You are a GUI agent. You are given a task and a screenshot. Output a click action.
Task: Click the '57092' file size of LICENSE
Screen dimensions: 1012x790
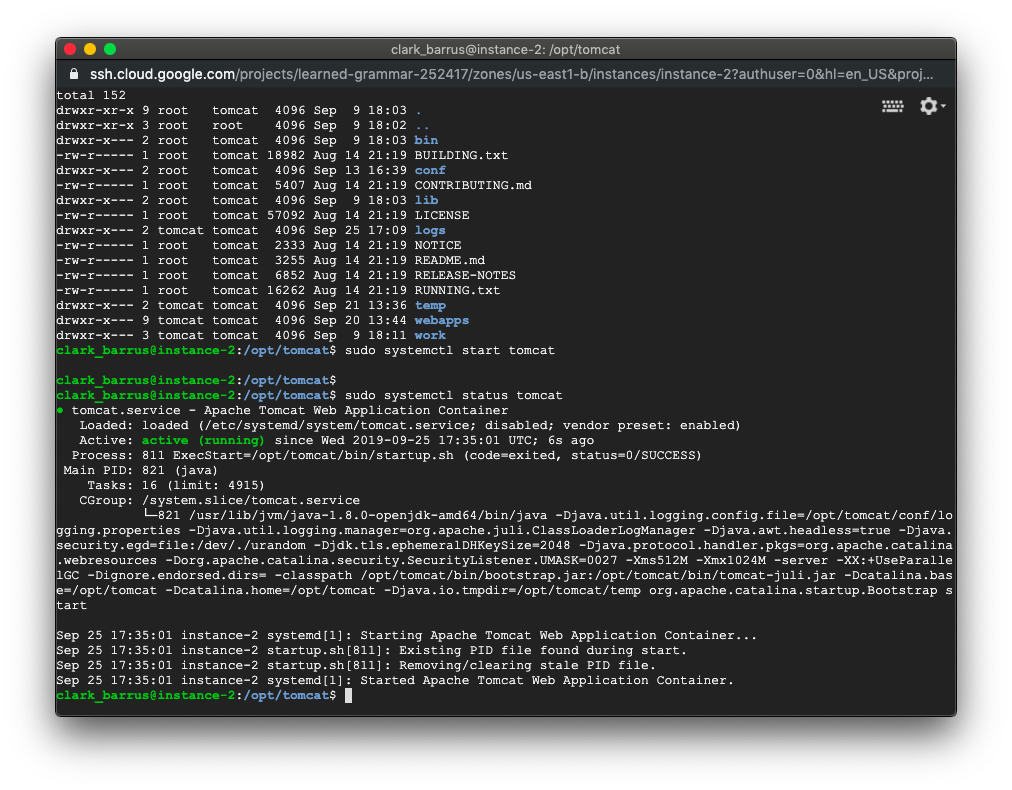[286, 216]
